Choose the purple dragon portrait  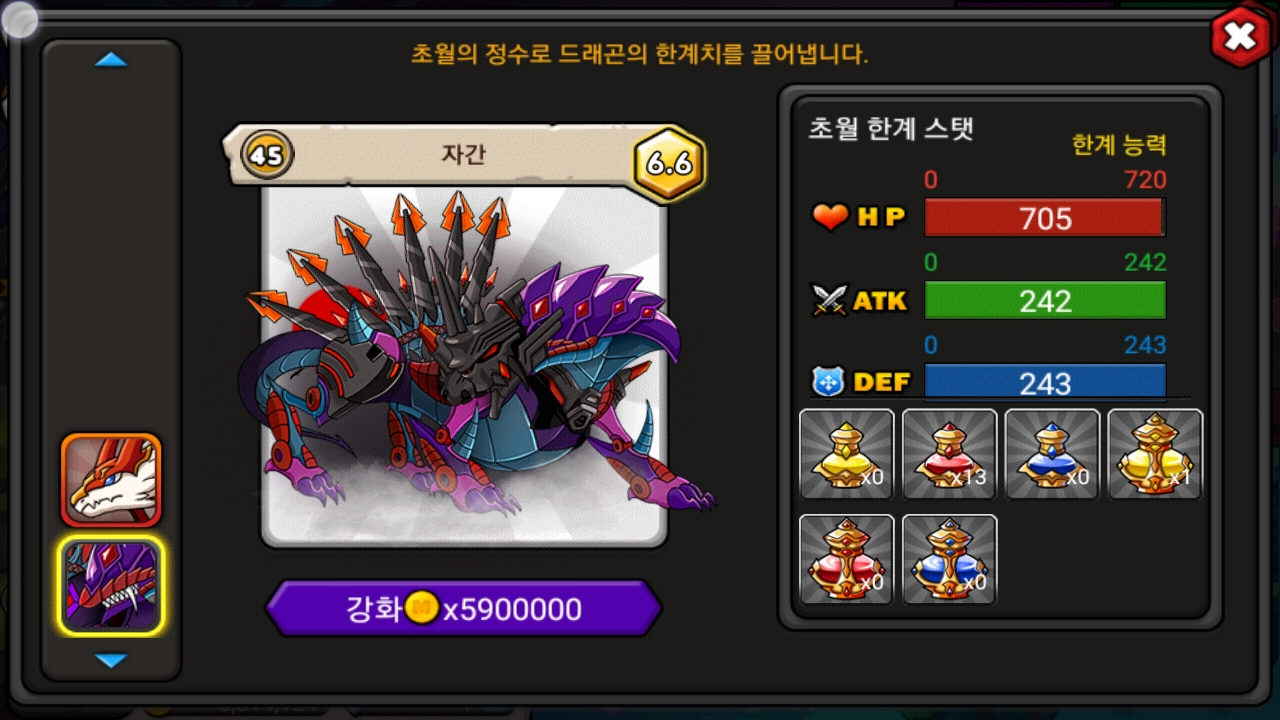click(x=111, y=586)
